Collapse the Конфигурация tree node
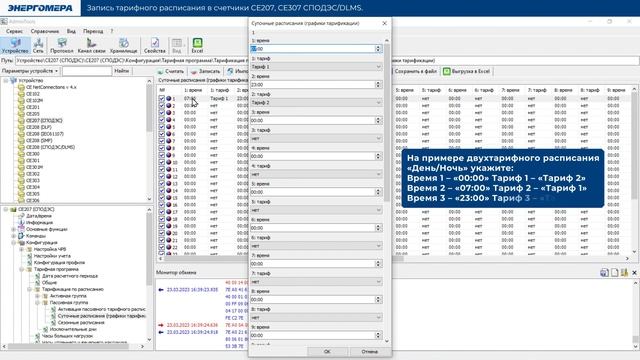The width and height of the screenshot is (640, 360). tap(14, 242)
